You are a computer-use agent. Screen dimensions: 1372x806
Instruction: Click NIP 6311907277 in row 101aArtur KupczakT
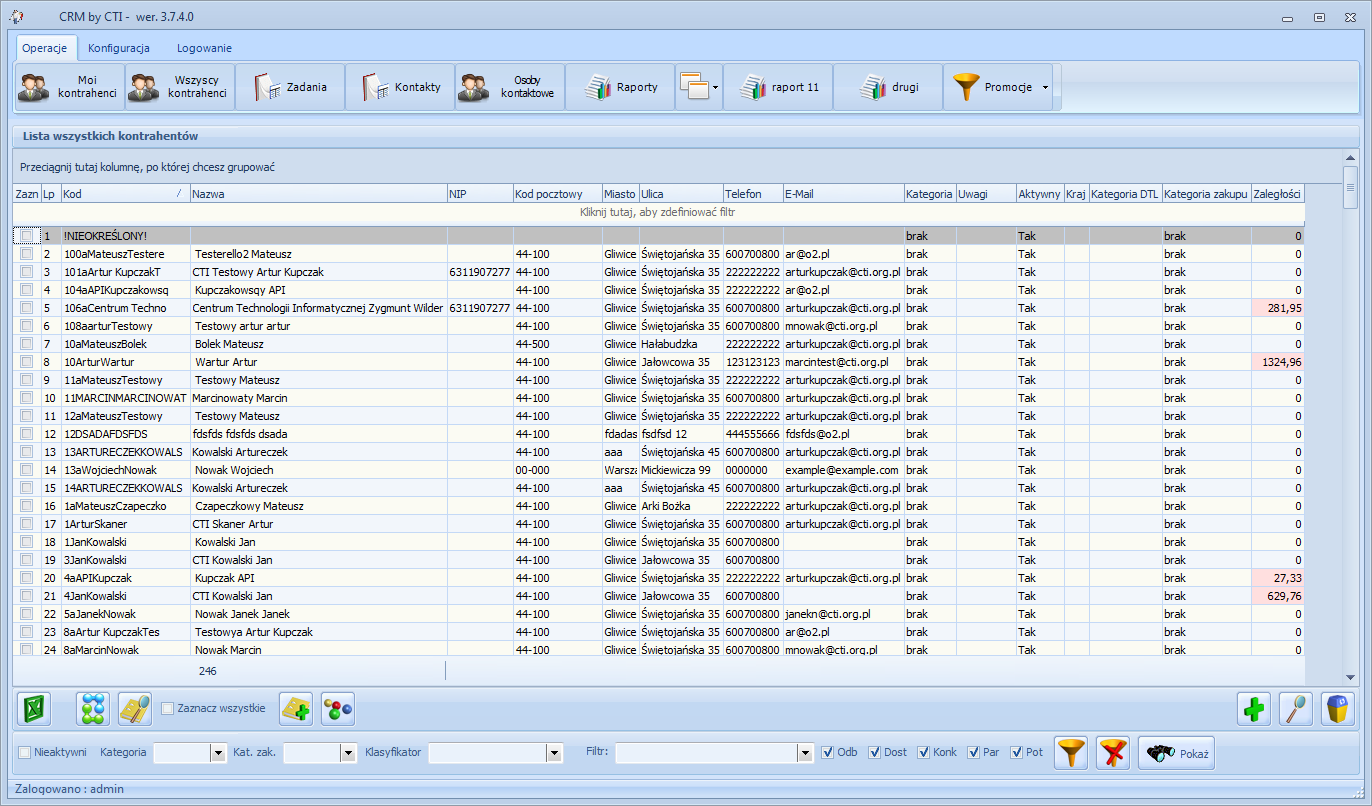pyautogui.click(x=480, y=272)
